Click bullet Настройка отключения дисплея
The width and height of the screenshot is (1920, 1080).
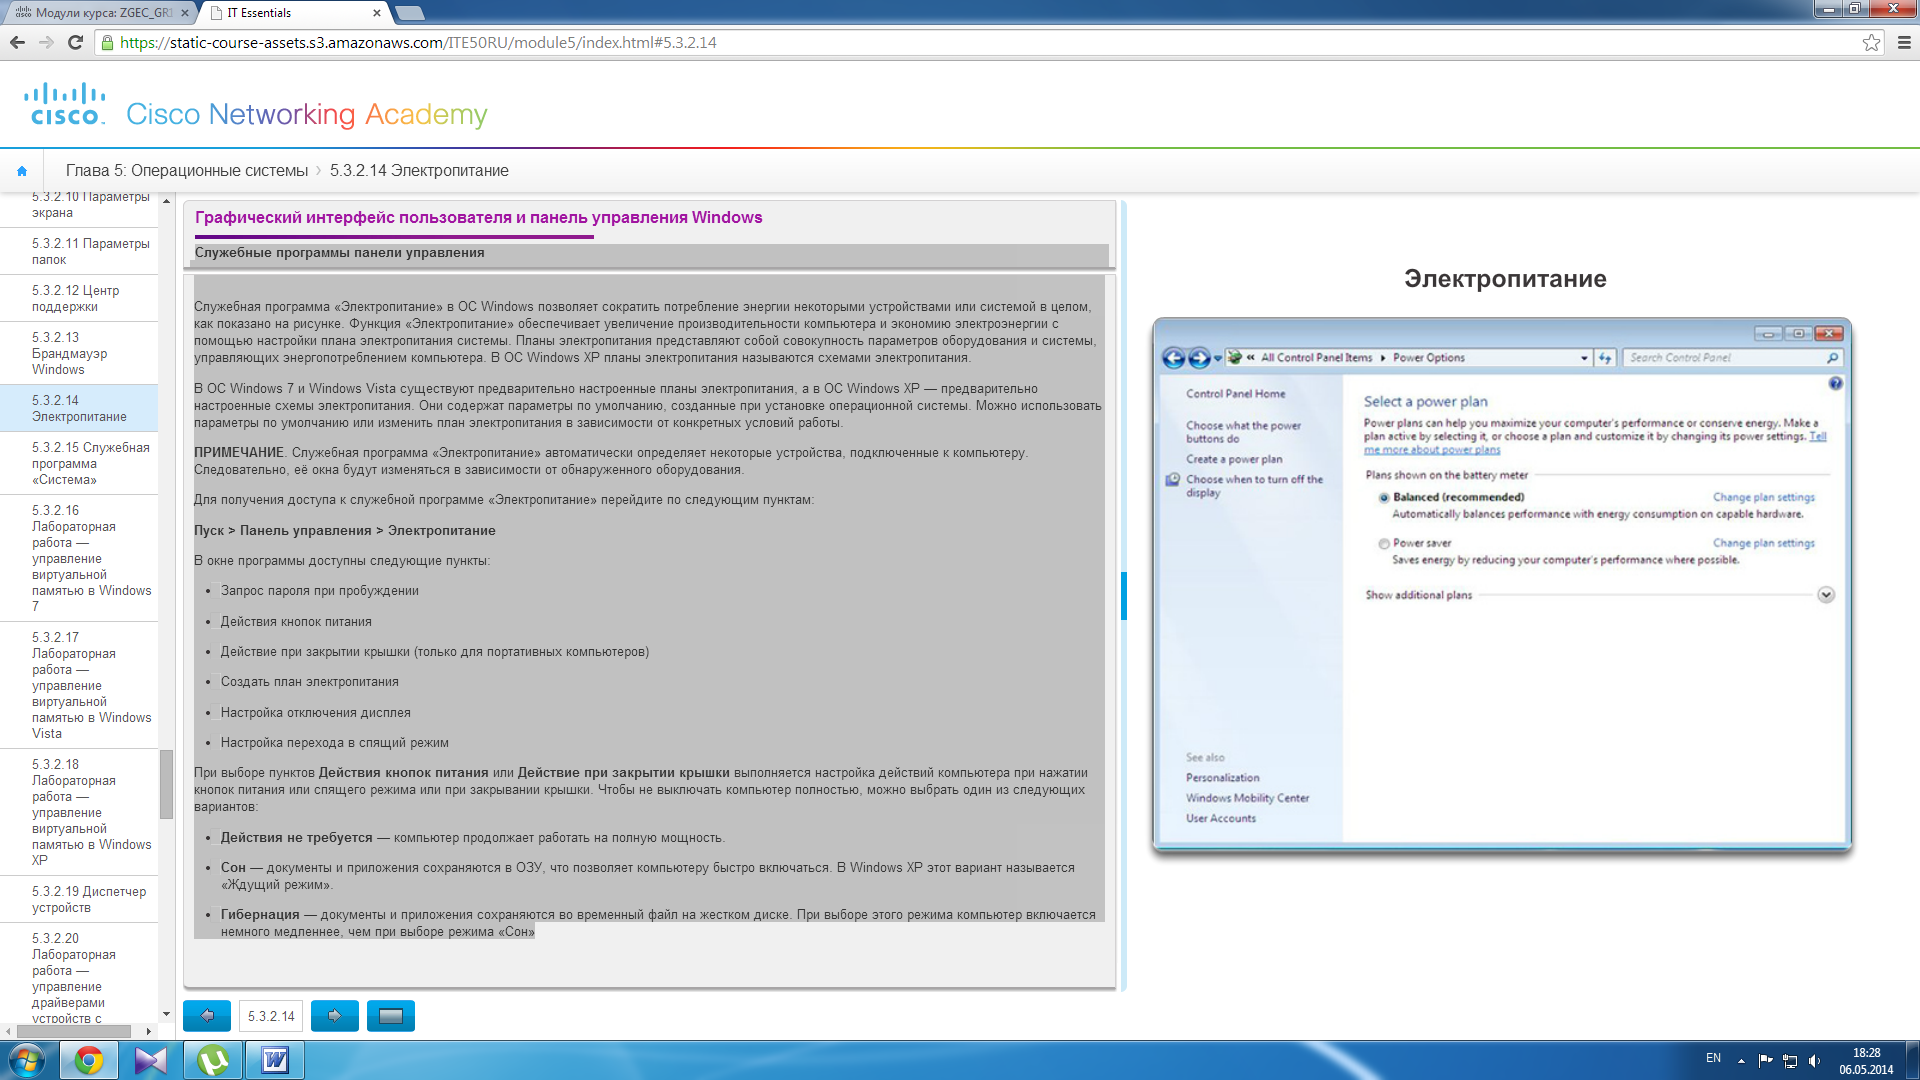coord(315,713)
